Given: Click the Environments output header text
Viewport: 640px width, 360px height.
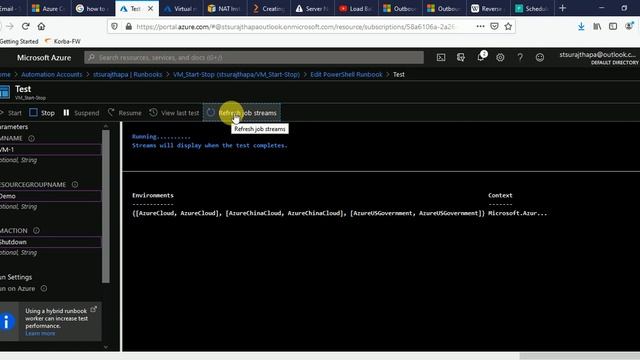Looking at the screenshot, I should [x=153, y=195].
